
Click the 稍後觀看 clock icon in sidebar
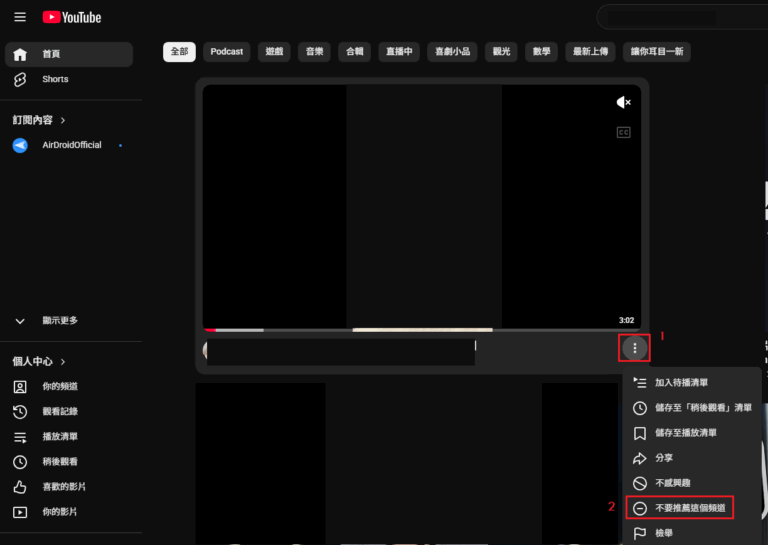pyautogui.click(x=20, y=462)
